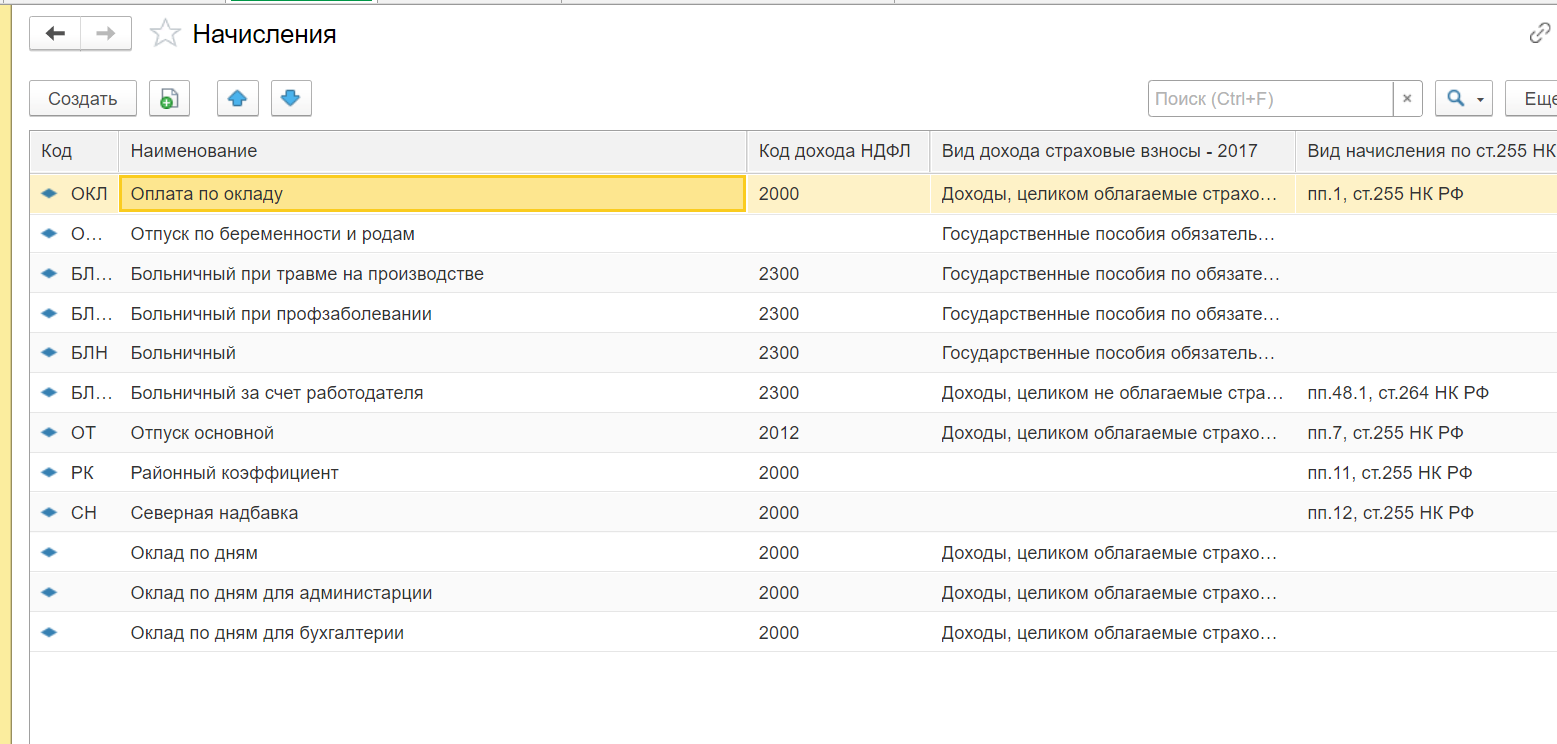Click the copy-create document icon
This screenshot has height=744, width=1557.
[169, 99]
